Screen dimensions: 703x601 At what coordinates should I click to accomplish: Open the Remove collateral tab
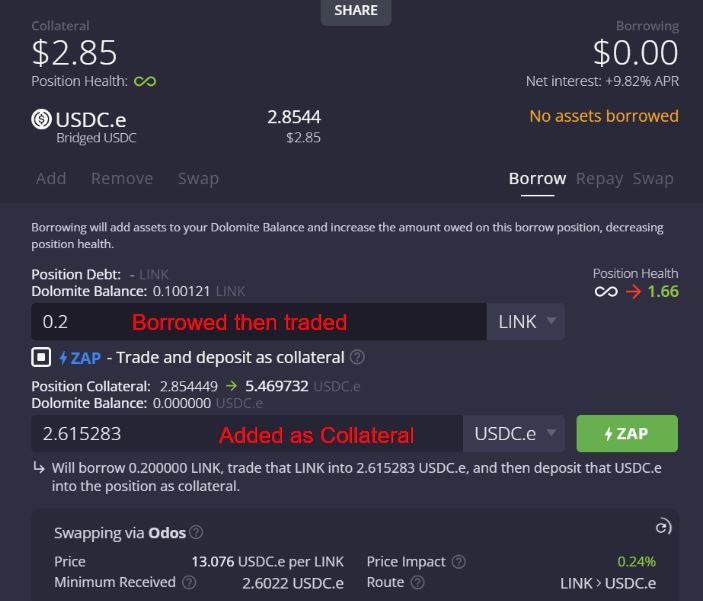tap(122, 178)
